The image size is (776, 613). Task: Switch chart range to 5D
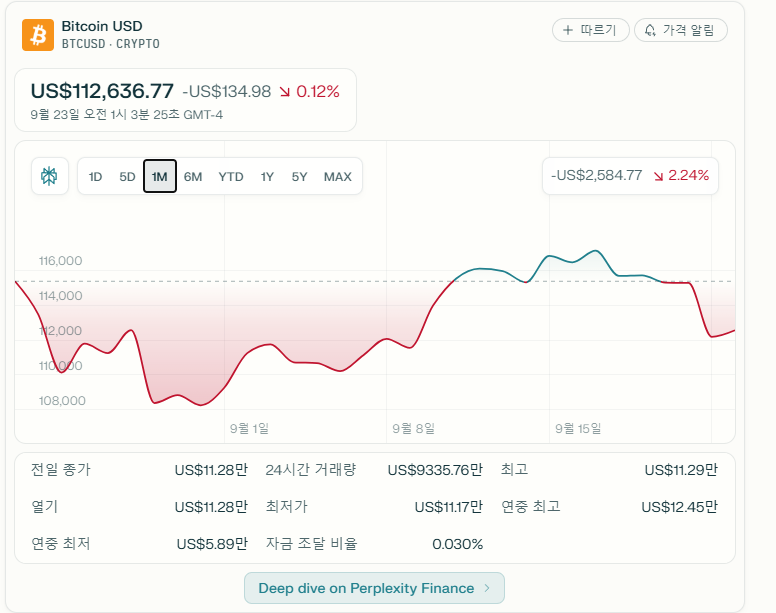[127, 177]
